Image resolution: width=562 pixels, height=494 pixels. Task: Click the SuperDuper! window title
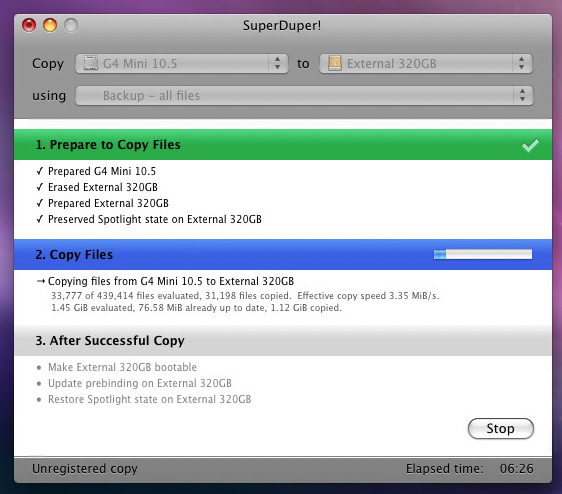click(x=282, y=25)
